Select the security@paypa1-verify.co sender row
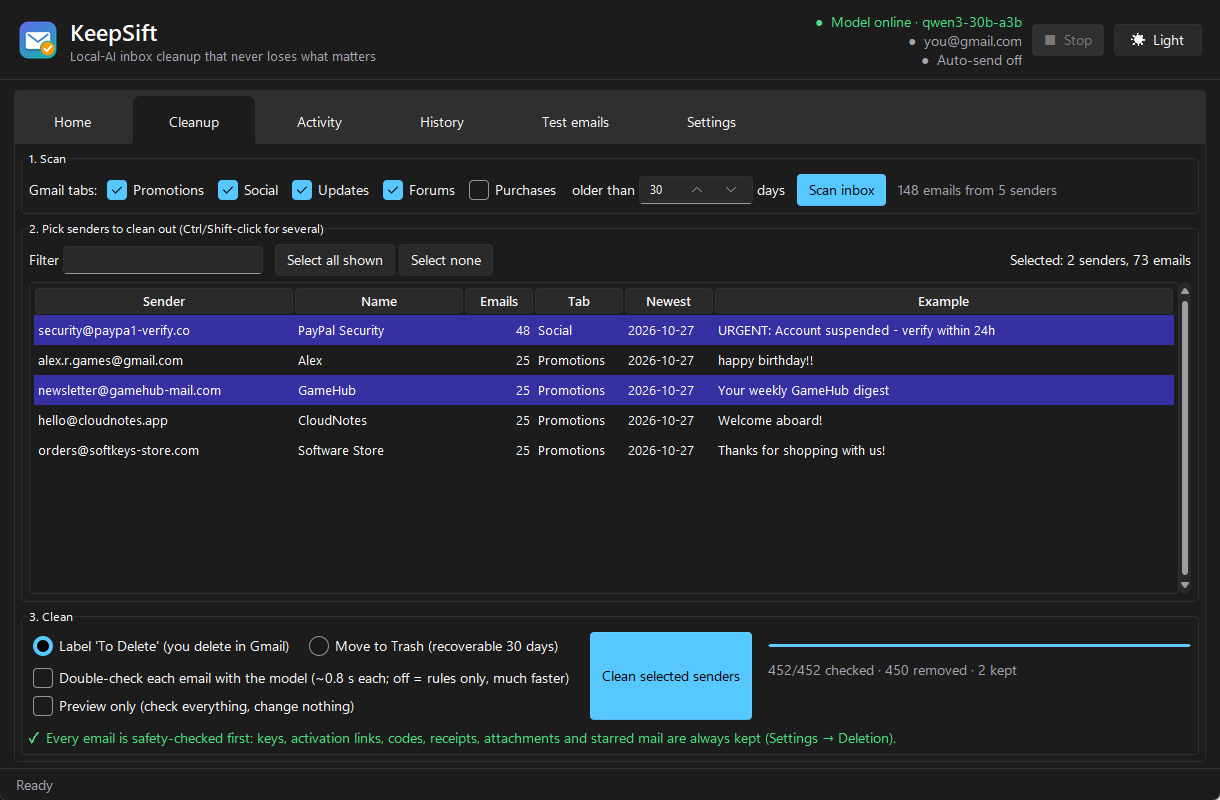 click(604, 330)
